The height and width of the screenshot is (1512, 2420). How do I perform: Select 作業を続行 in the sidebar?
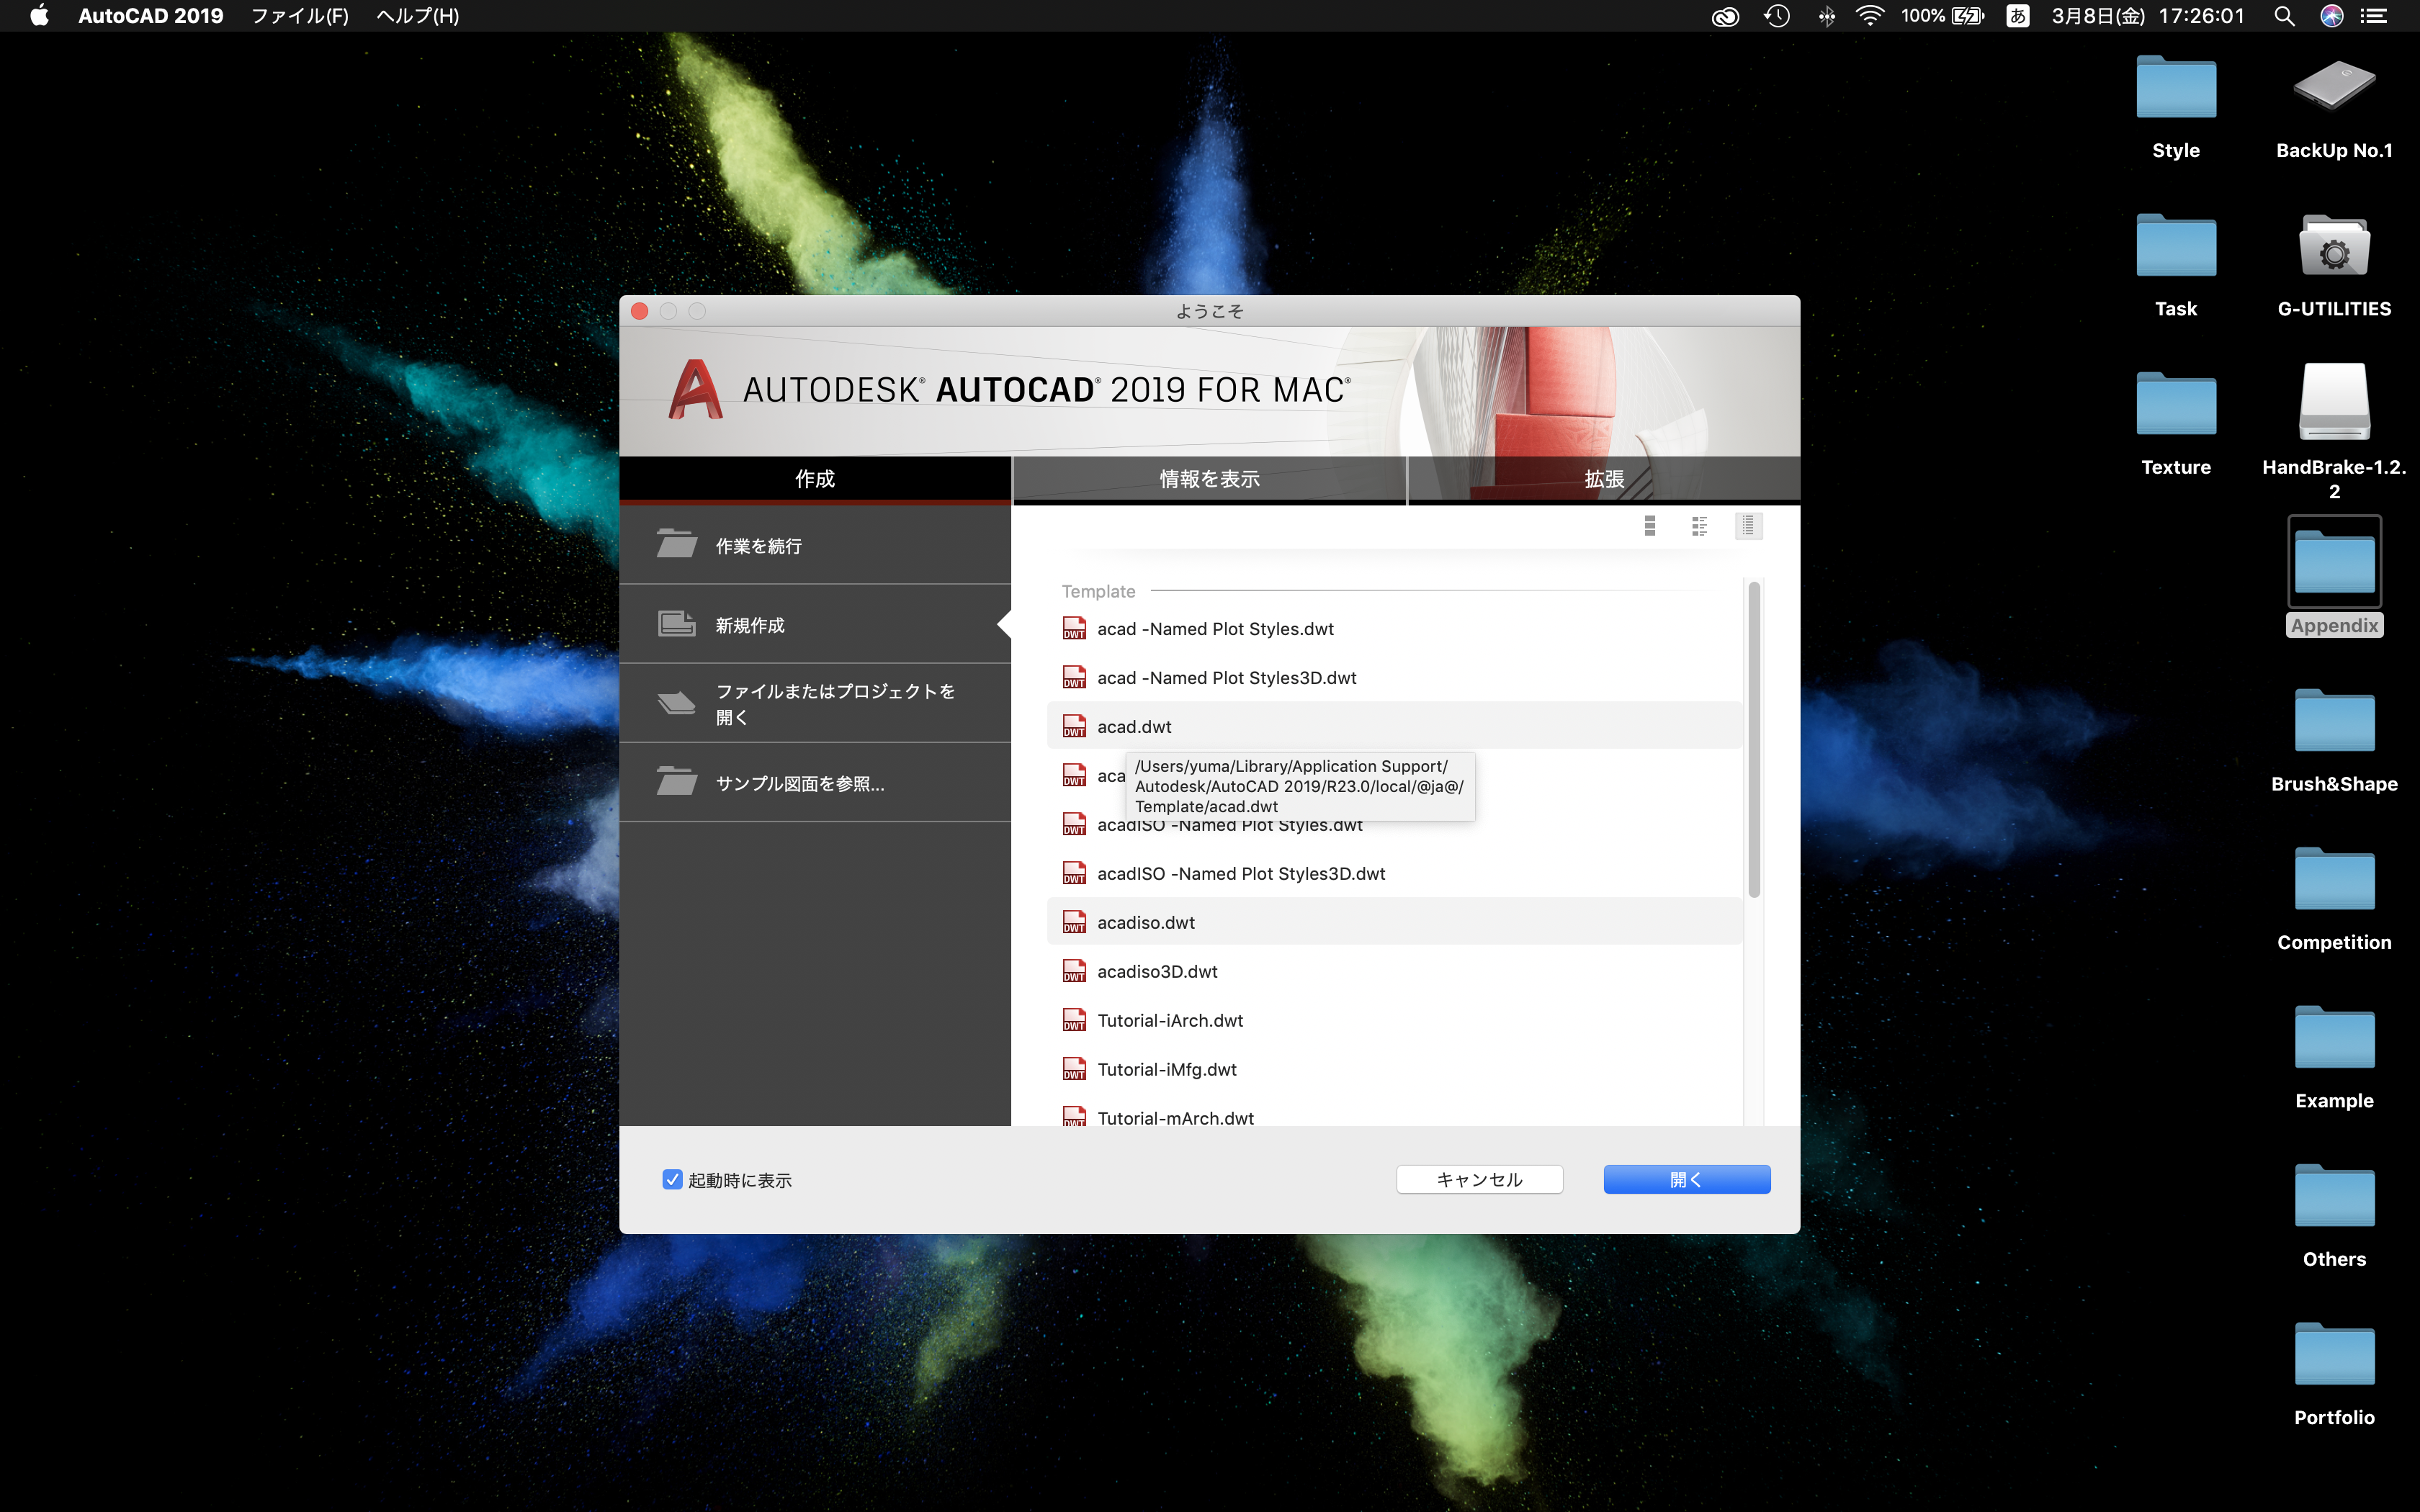click(815, 545)
